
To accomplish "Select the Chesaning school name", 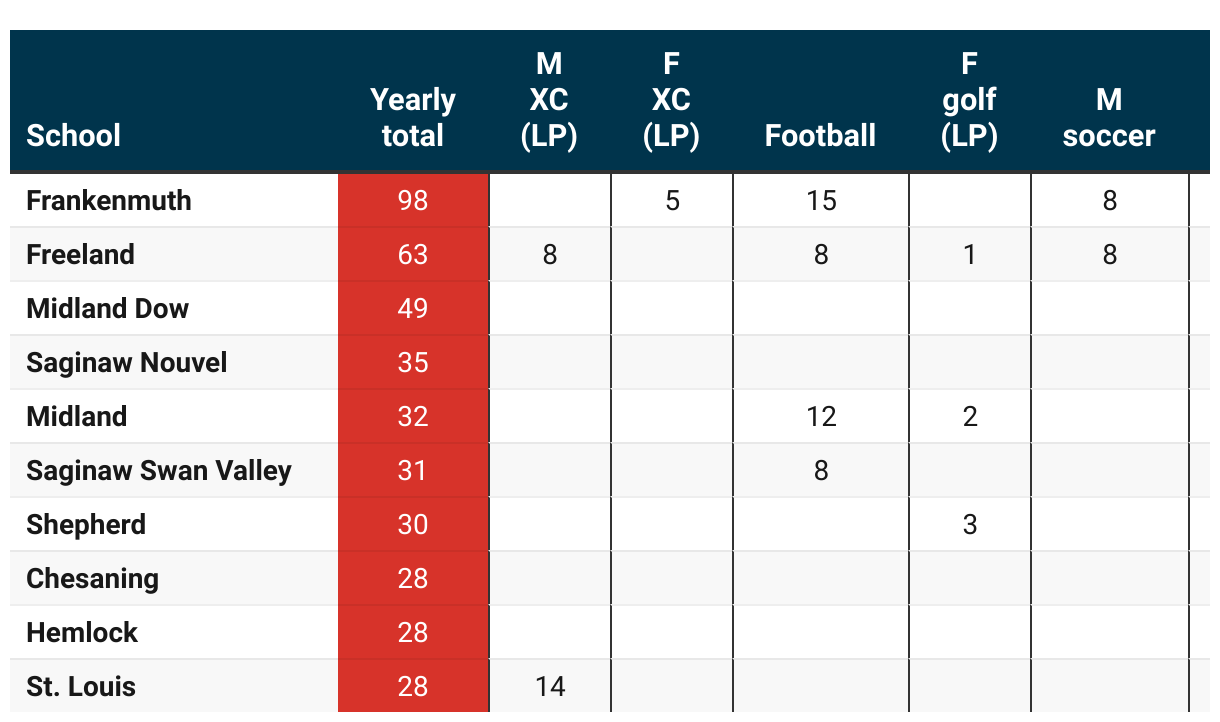I will [x=92, y=578].
